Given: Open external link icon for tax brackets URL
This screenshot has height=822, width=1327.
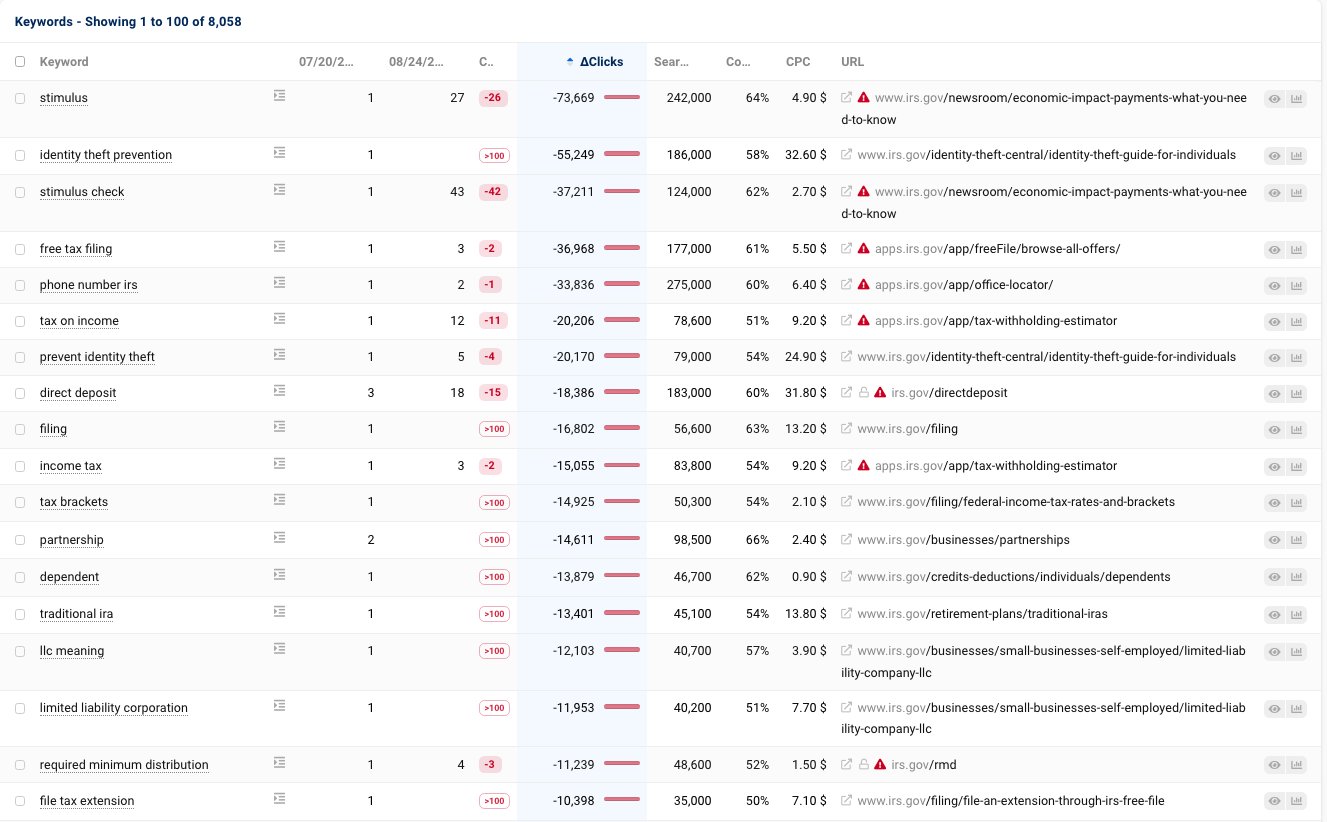Looking at the screenshot, I should click(x=847, y=502).
